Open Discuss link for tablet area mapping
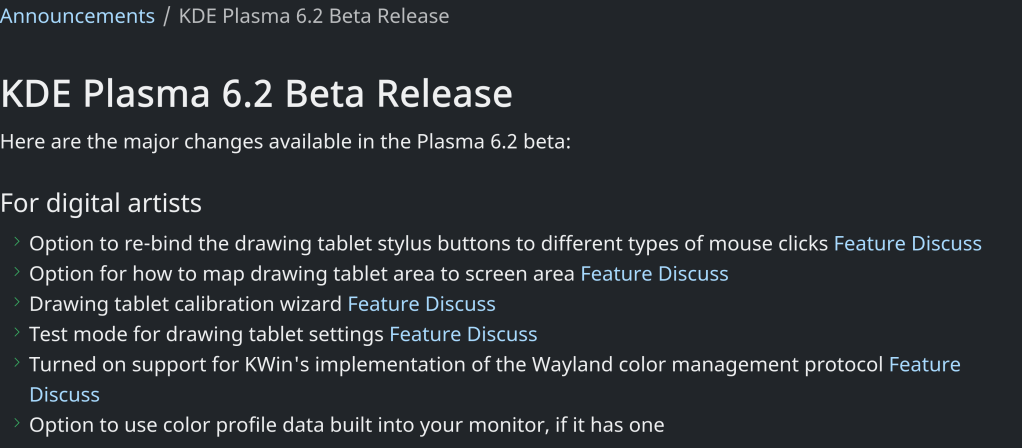The image size is (1022, 448). 695,273
